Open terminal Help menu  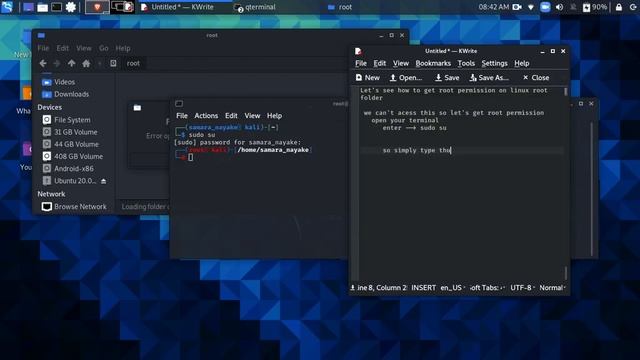pos(274,116)
